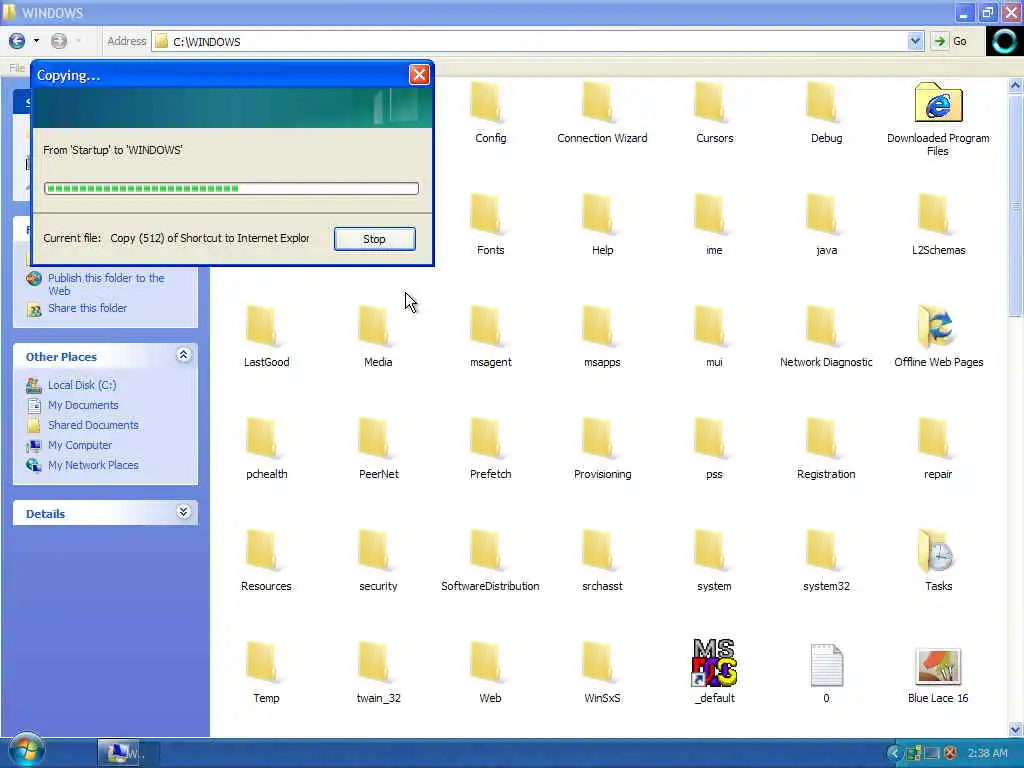This screenshot has height=768, width=1024.
Task: Select the file named 0
Action: point(826,672)
